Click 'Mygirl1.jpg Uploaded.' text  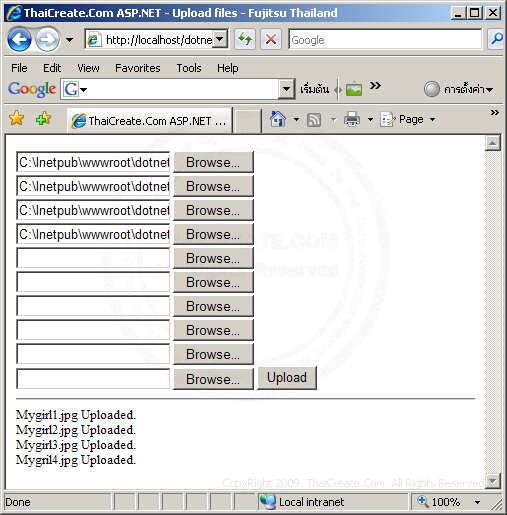[x=76, y=415]
